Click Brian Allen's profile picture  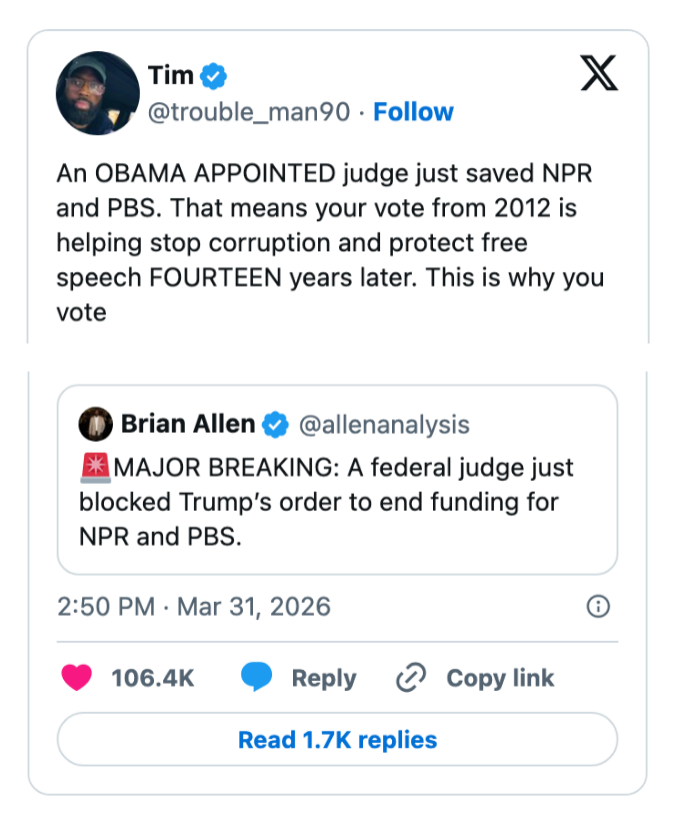pyautogui.click(x=95, y=423)
